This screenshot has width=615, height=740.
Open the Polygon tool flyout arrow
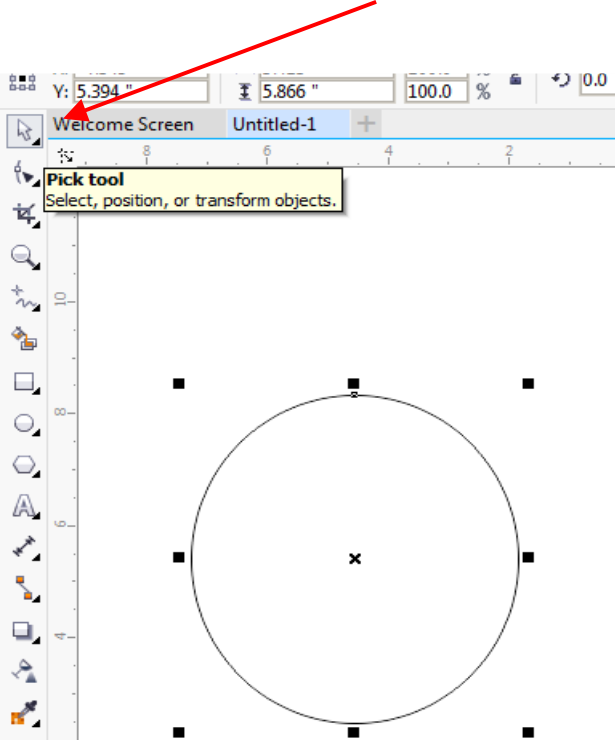point(37,474)
